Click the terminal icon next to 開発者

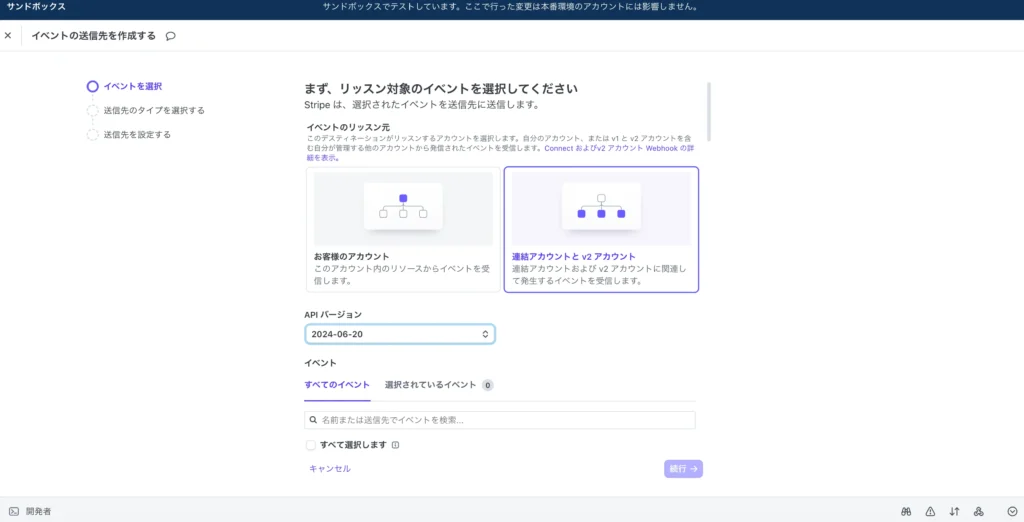(13, 511)
